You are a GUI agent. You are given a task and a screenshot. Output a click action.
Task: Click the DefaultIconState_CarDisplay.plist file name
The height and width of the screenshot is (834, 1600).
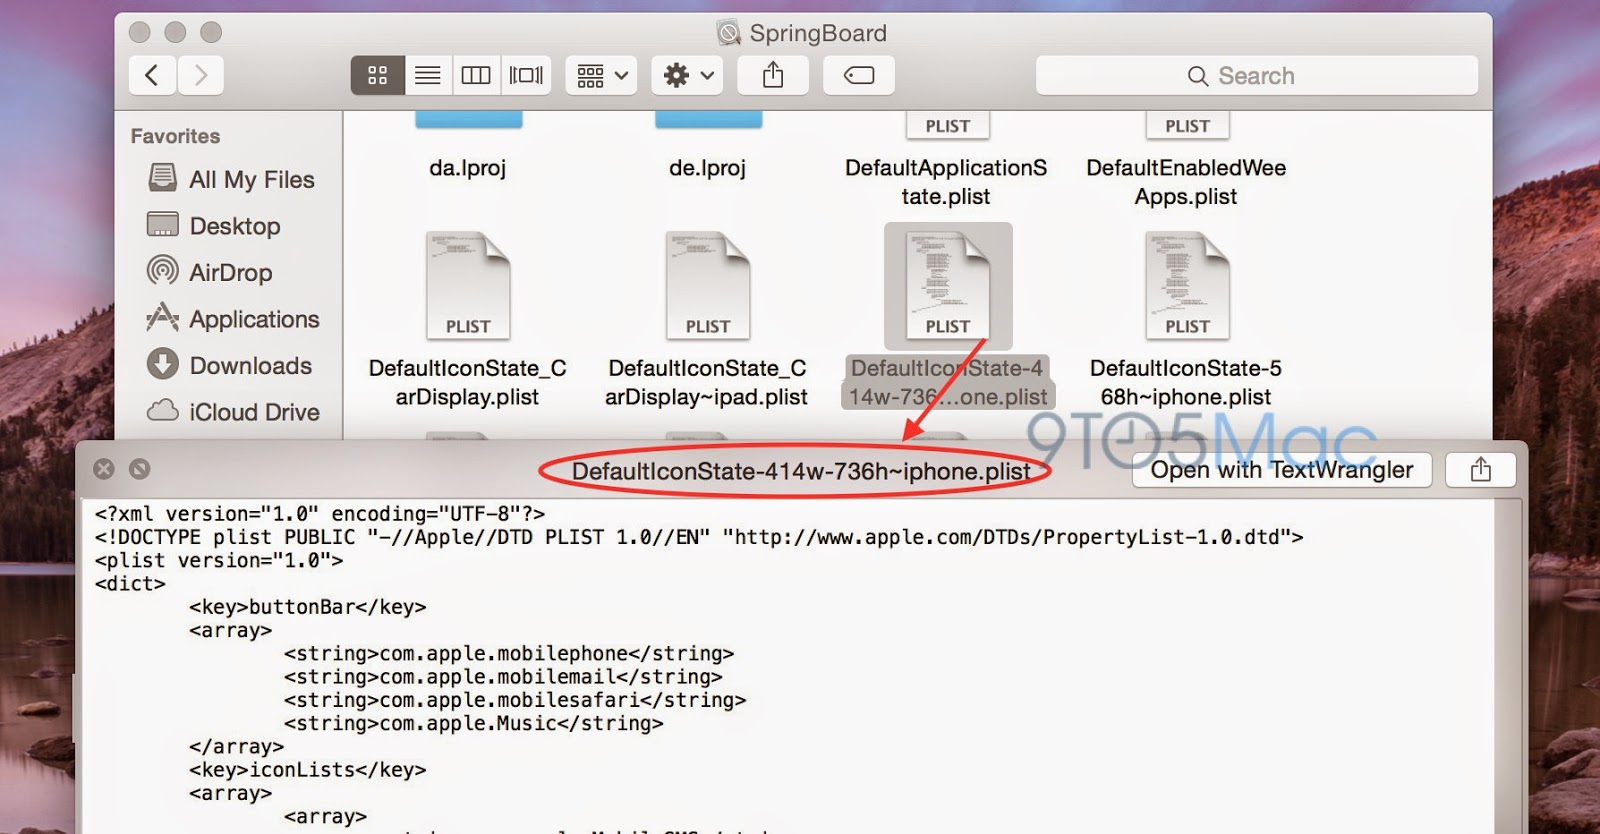click(x=468, y=382)
